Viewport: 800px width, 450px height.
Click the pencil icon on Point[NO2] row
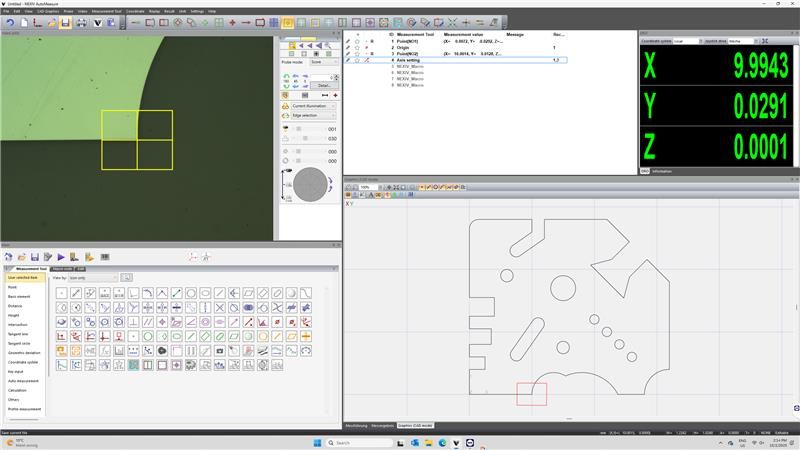tap(348, 54)
